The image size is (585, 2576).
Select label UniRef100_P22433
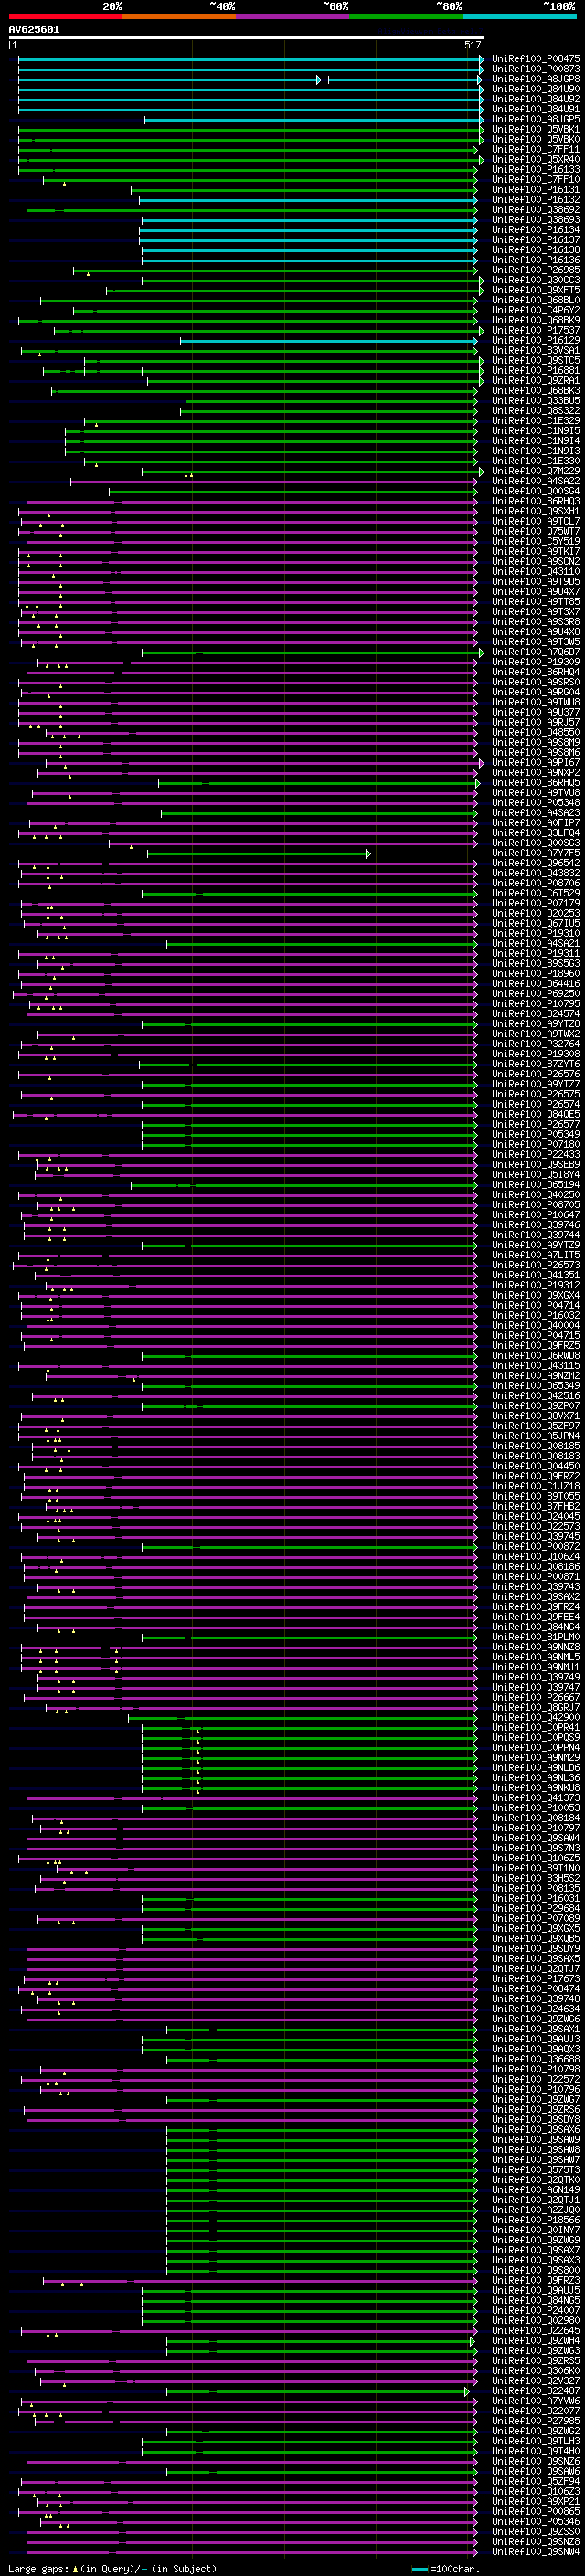(535, 1155)
